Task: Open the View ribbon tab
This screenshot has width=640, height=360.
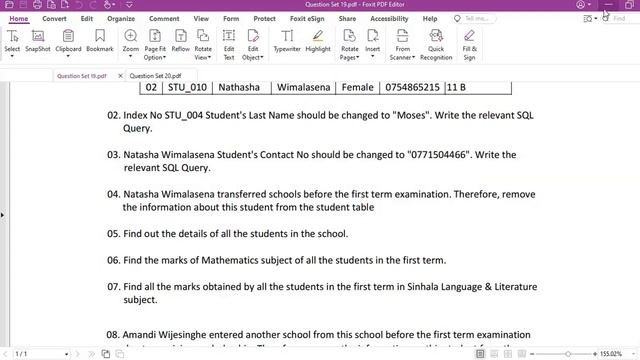Action: coord(201,19)
